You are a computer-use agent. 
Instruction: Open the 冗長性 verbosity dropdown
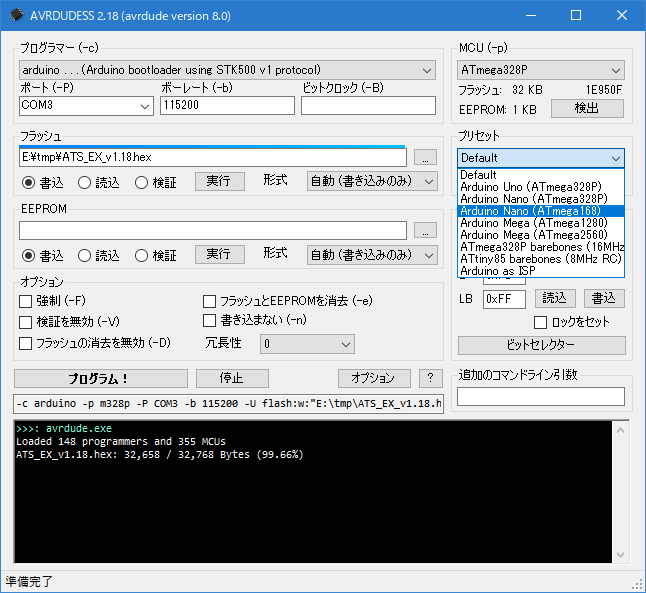click(307, 344)
